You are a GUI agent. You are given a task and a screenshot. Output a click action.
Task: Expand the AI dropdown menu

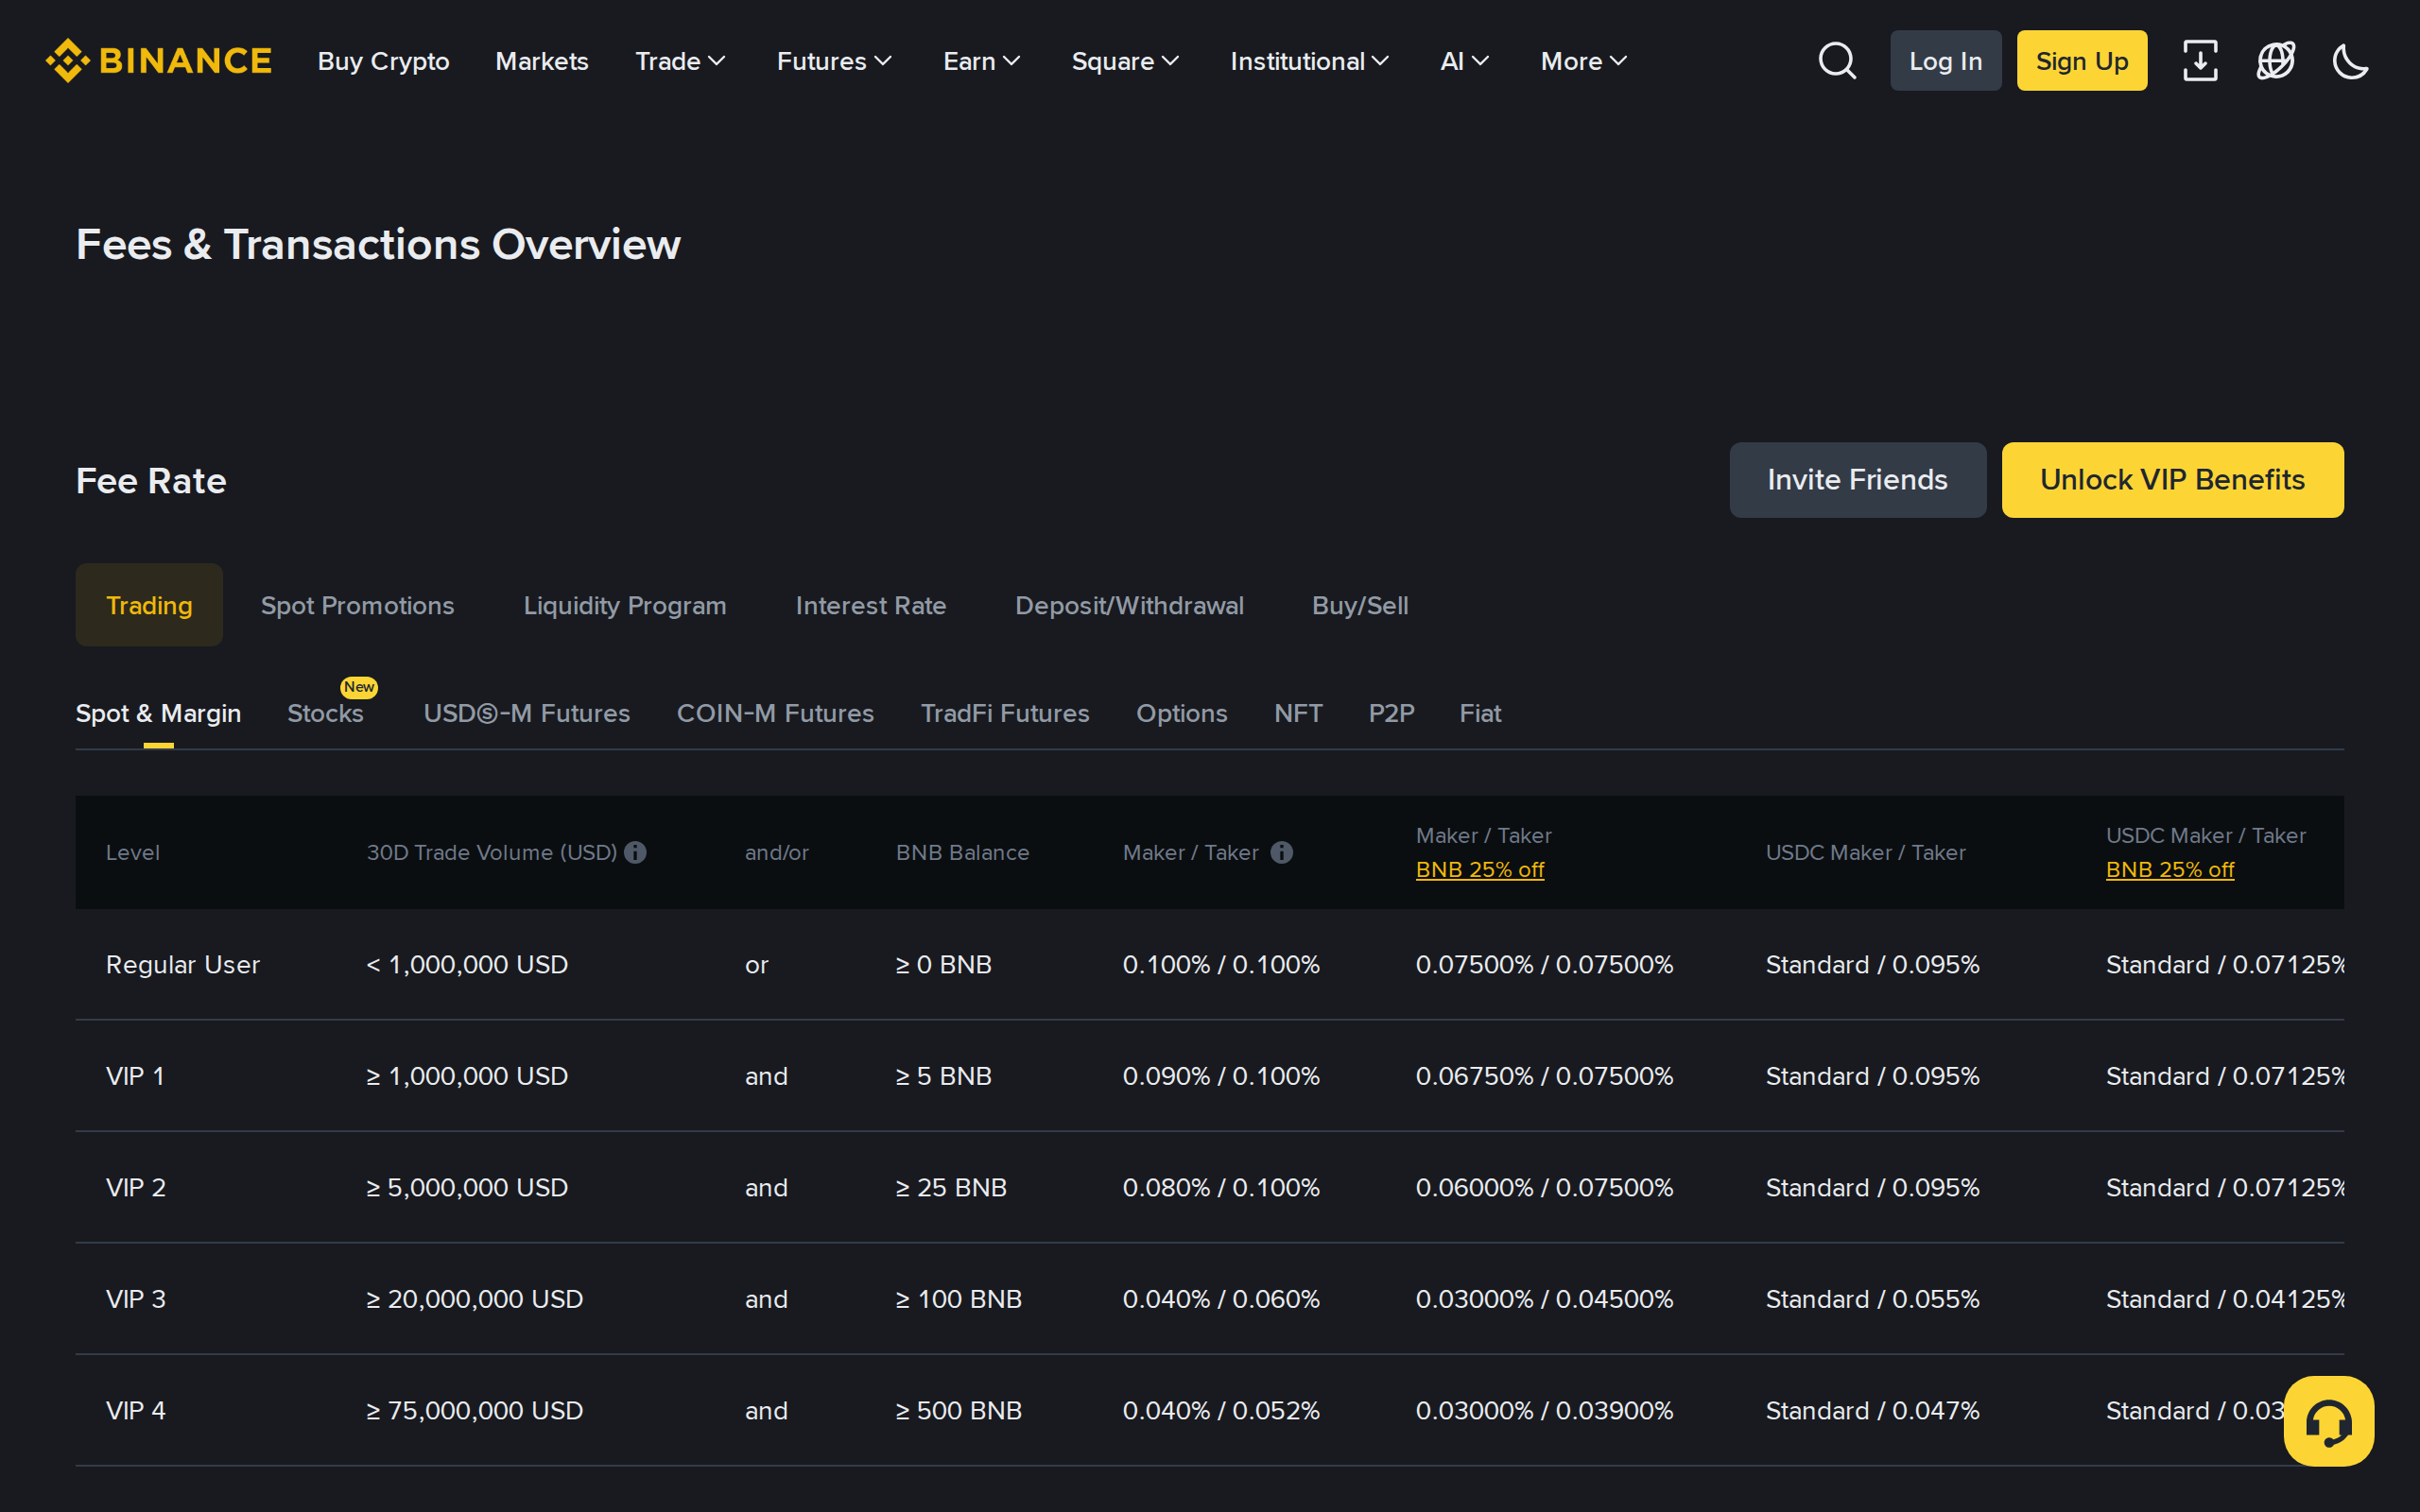tap(1464, 61)
